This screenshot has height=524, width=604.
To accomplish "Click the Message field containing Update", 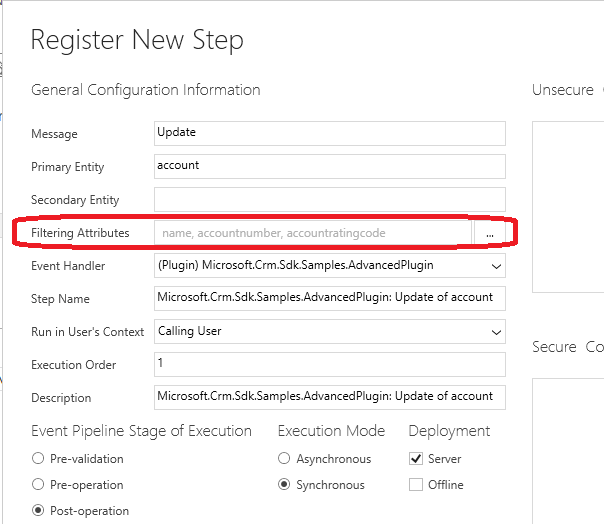I will click(x=330, y=134).
